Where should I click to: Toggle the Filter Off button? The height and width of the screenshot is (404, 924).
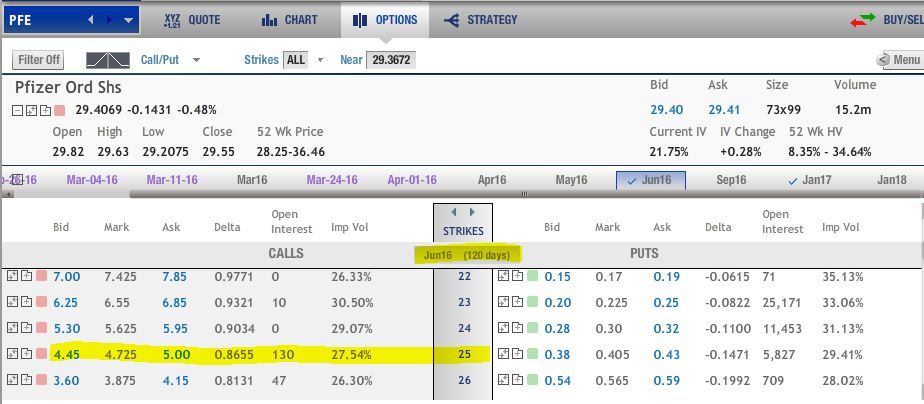coord(40,60)
